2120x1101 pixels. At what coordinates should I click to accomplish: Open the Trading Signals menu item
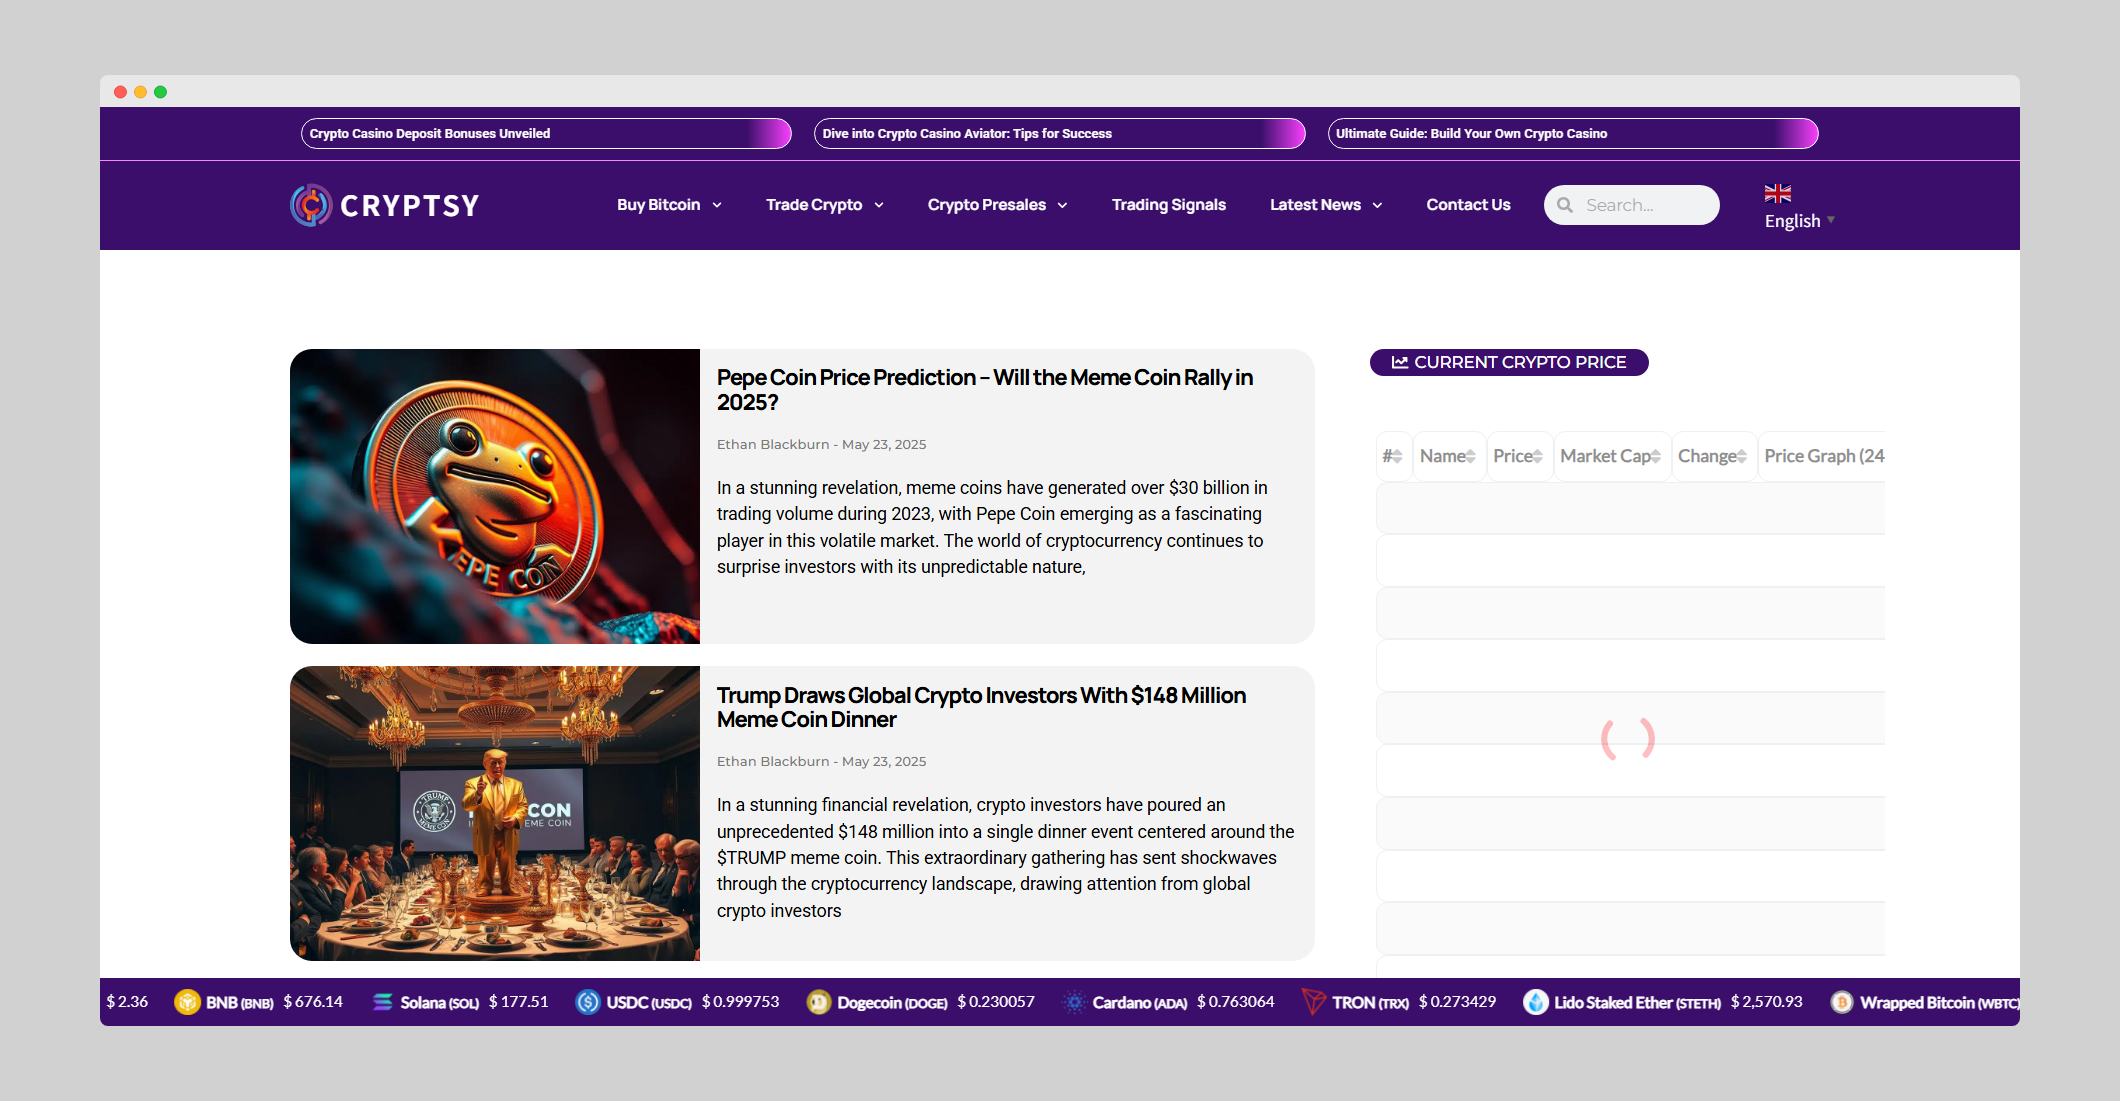pyautogui.click(x=1168, y=205)
